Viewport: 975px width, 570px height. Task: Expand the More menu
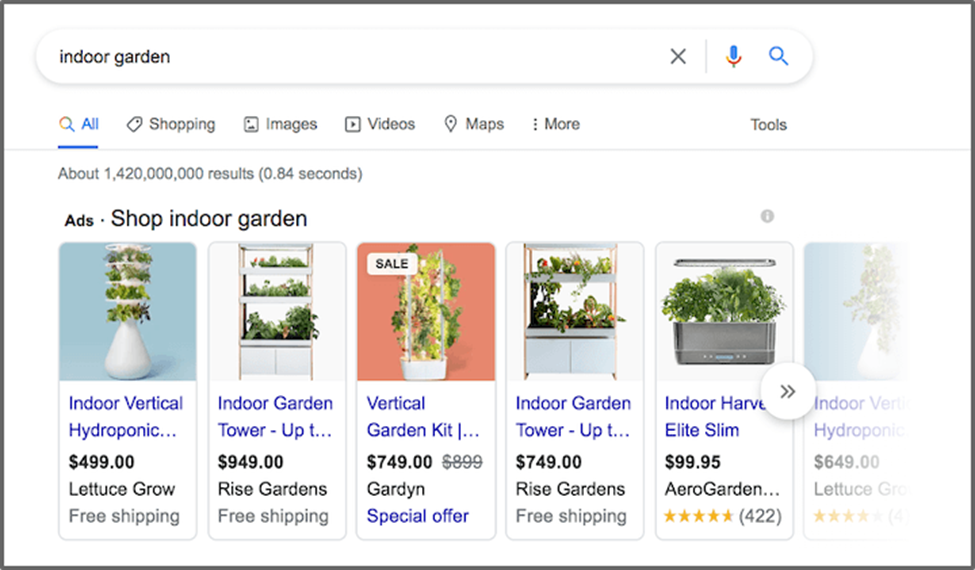pos(555,125)
